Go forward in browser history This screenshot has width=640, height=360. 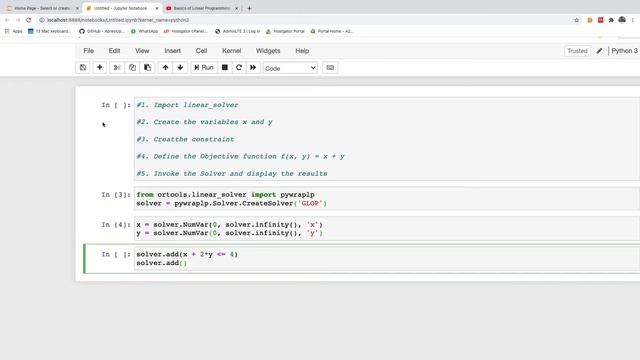tap(18, 20)
